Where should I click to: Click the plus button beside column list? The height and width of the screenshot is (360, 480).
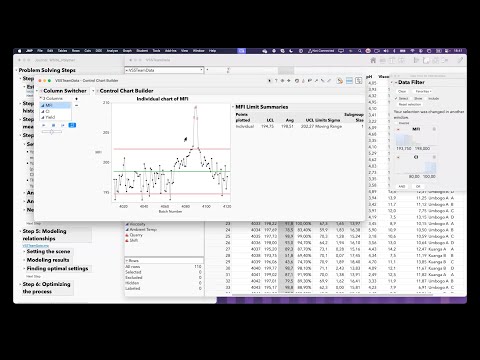tap(76, 99)
